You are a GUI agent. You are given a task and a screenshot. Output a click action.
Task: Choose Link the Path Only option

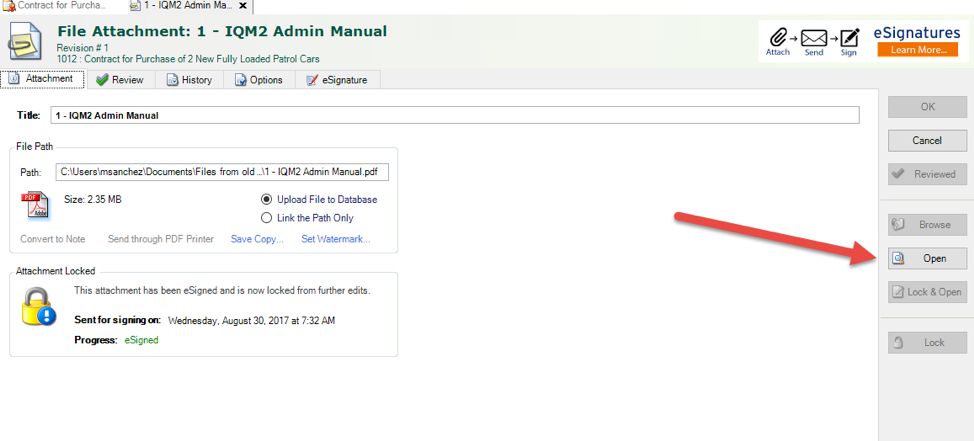pyautogui.click(x=267, y=218)
